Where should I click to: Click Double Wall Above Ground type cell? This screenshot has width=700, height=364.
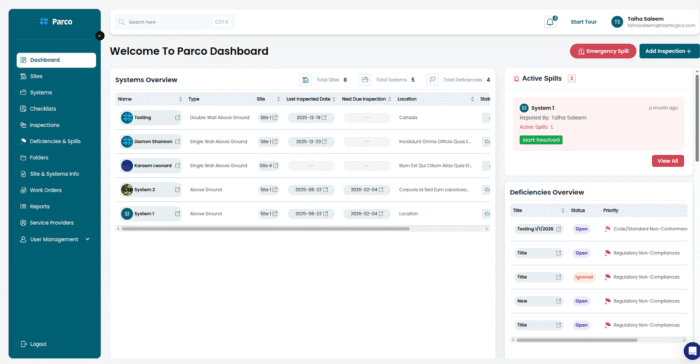pyautogui.click(x=220, y=117)
